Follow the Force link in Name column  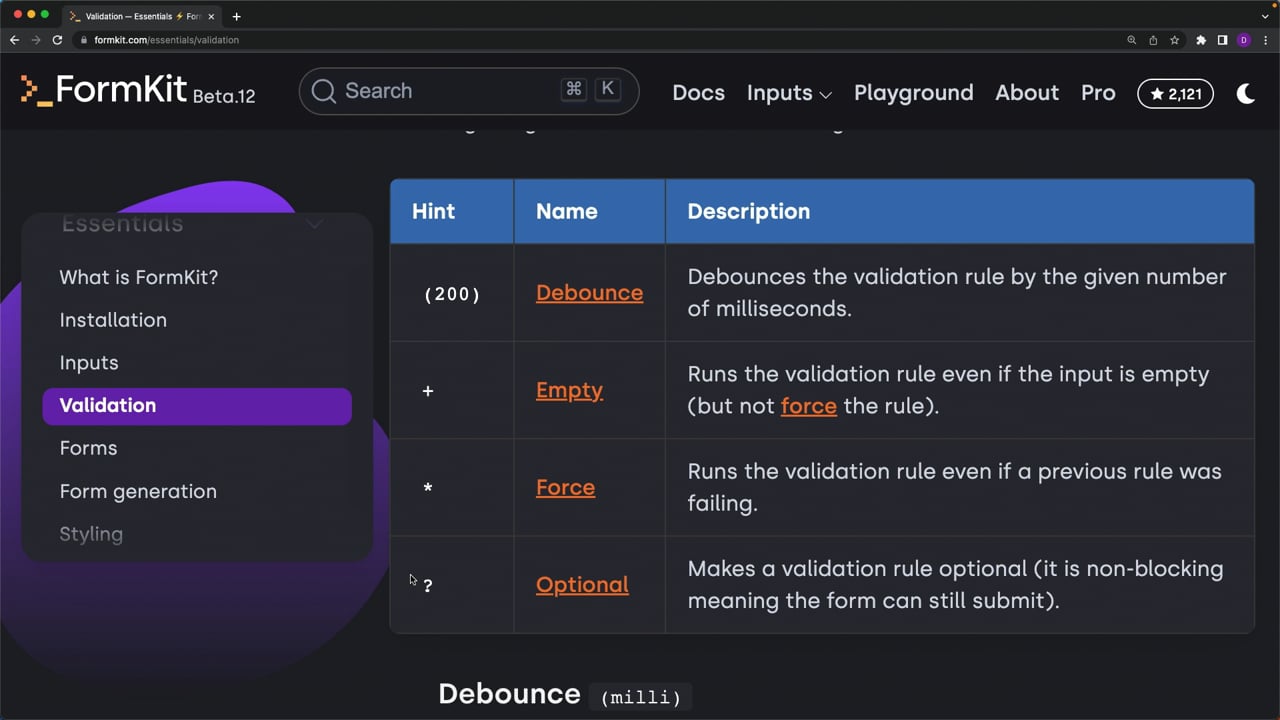(565, 487)
